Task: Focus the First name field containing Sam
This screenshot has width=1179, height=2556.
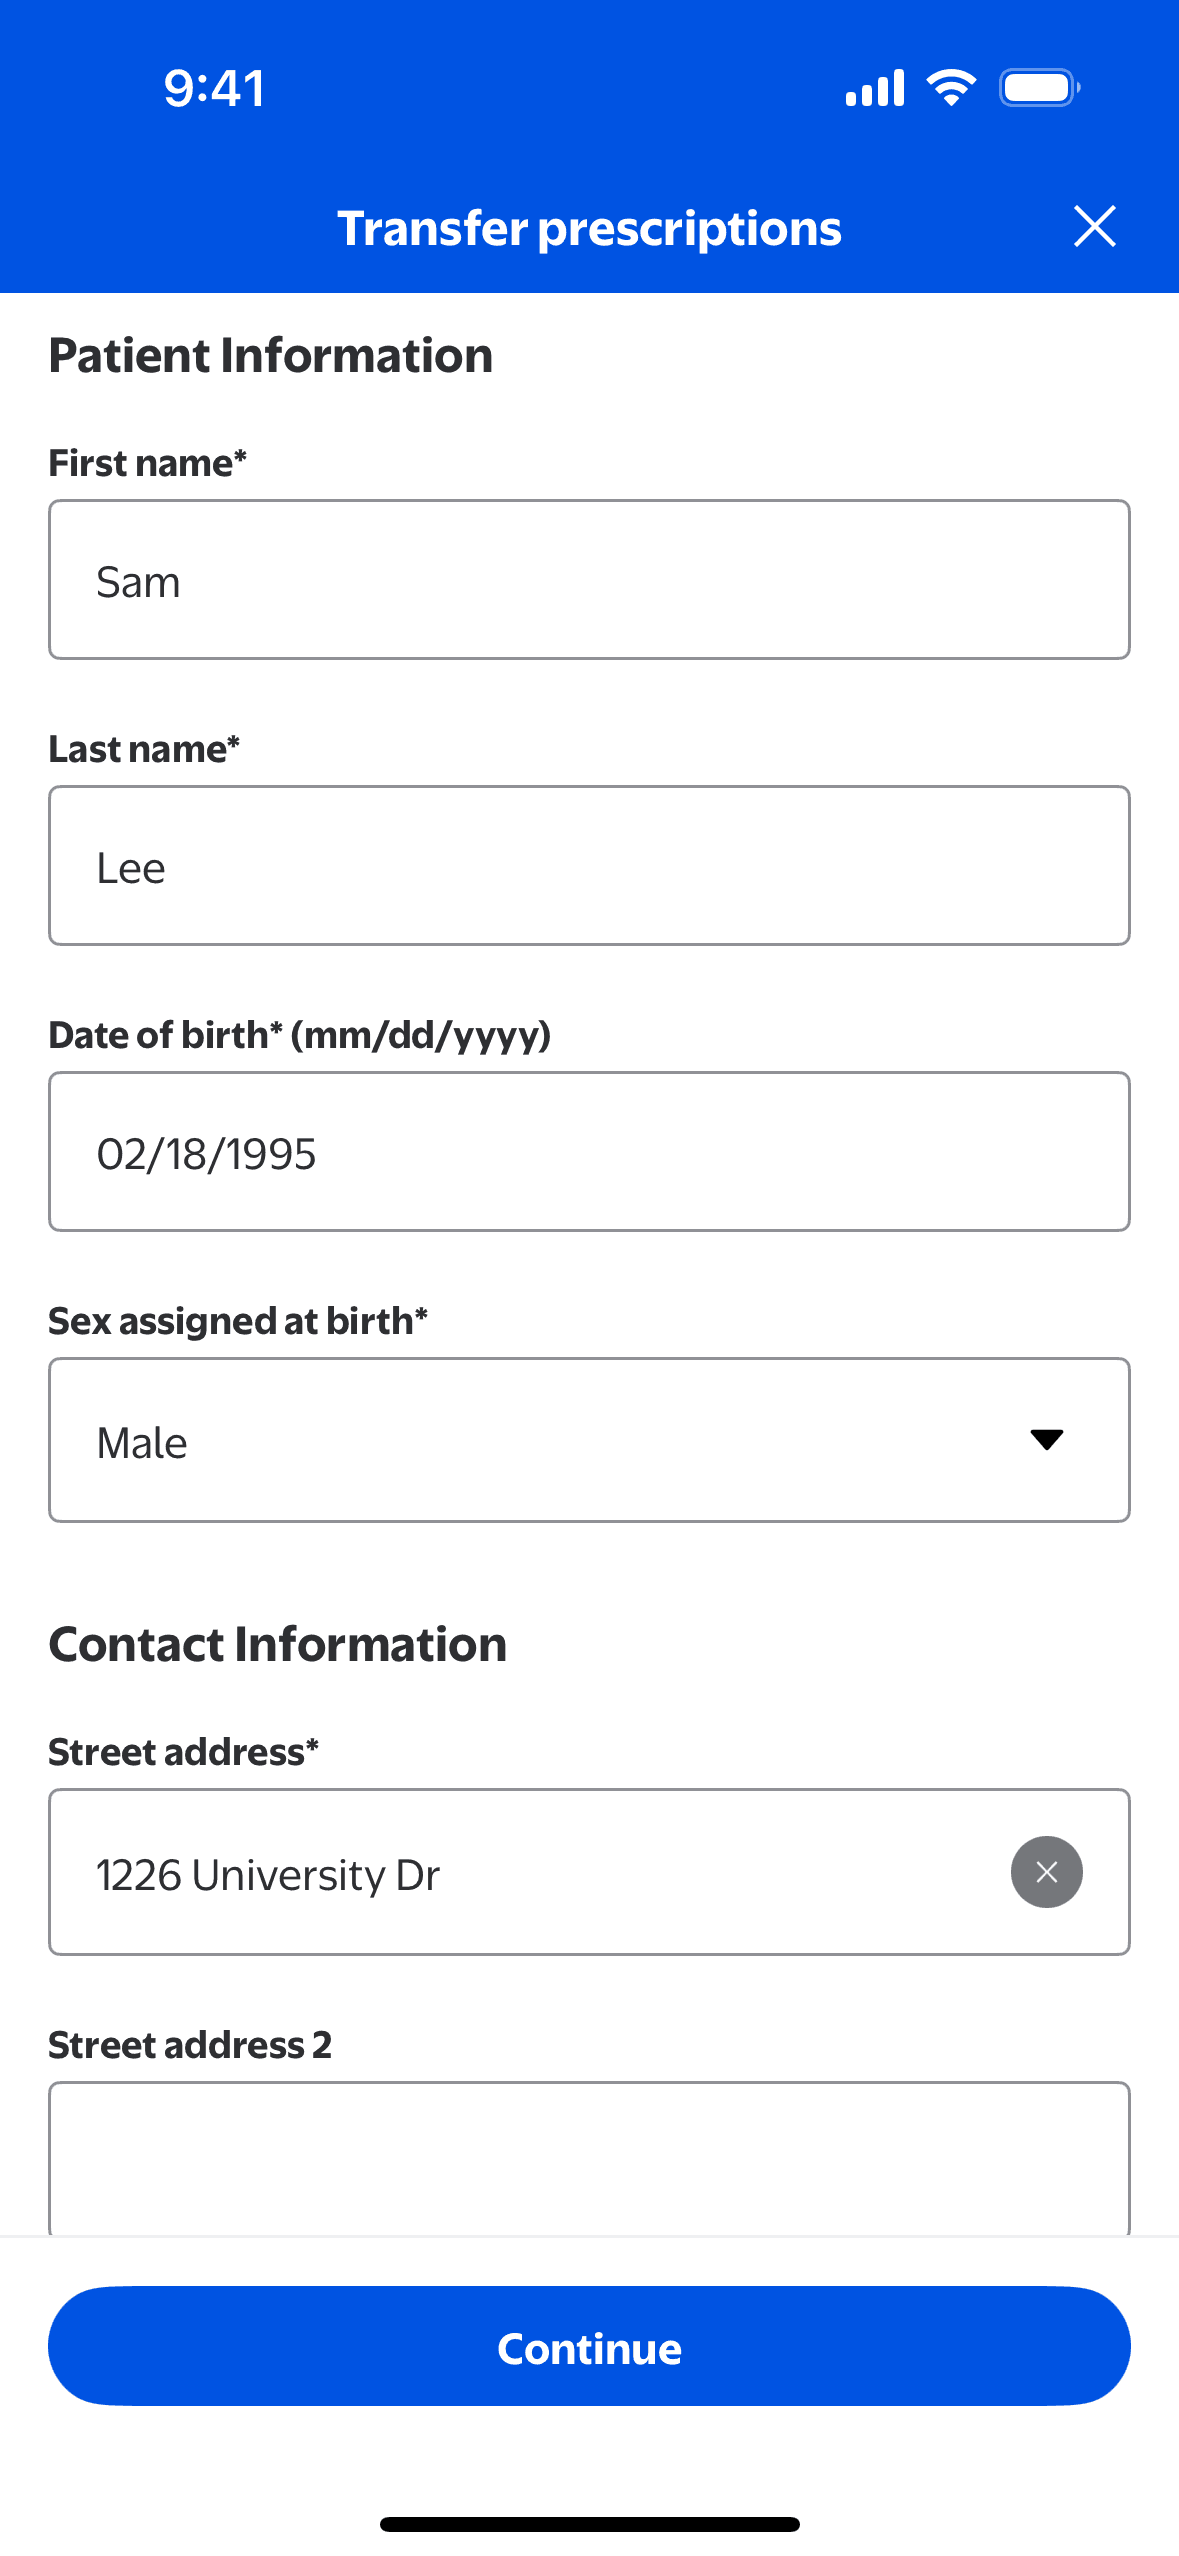Action: click(x=588, y=580)
